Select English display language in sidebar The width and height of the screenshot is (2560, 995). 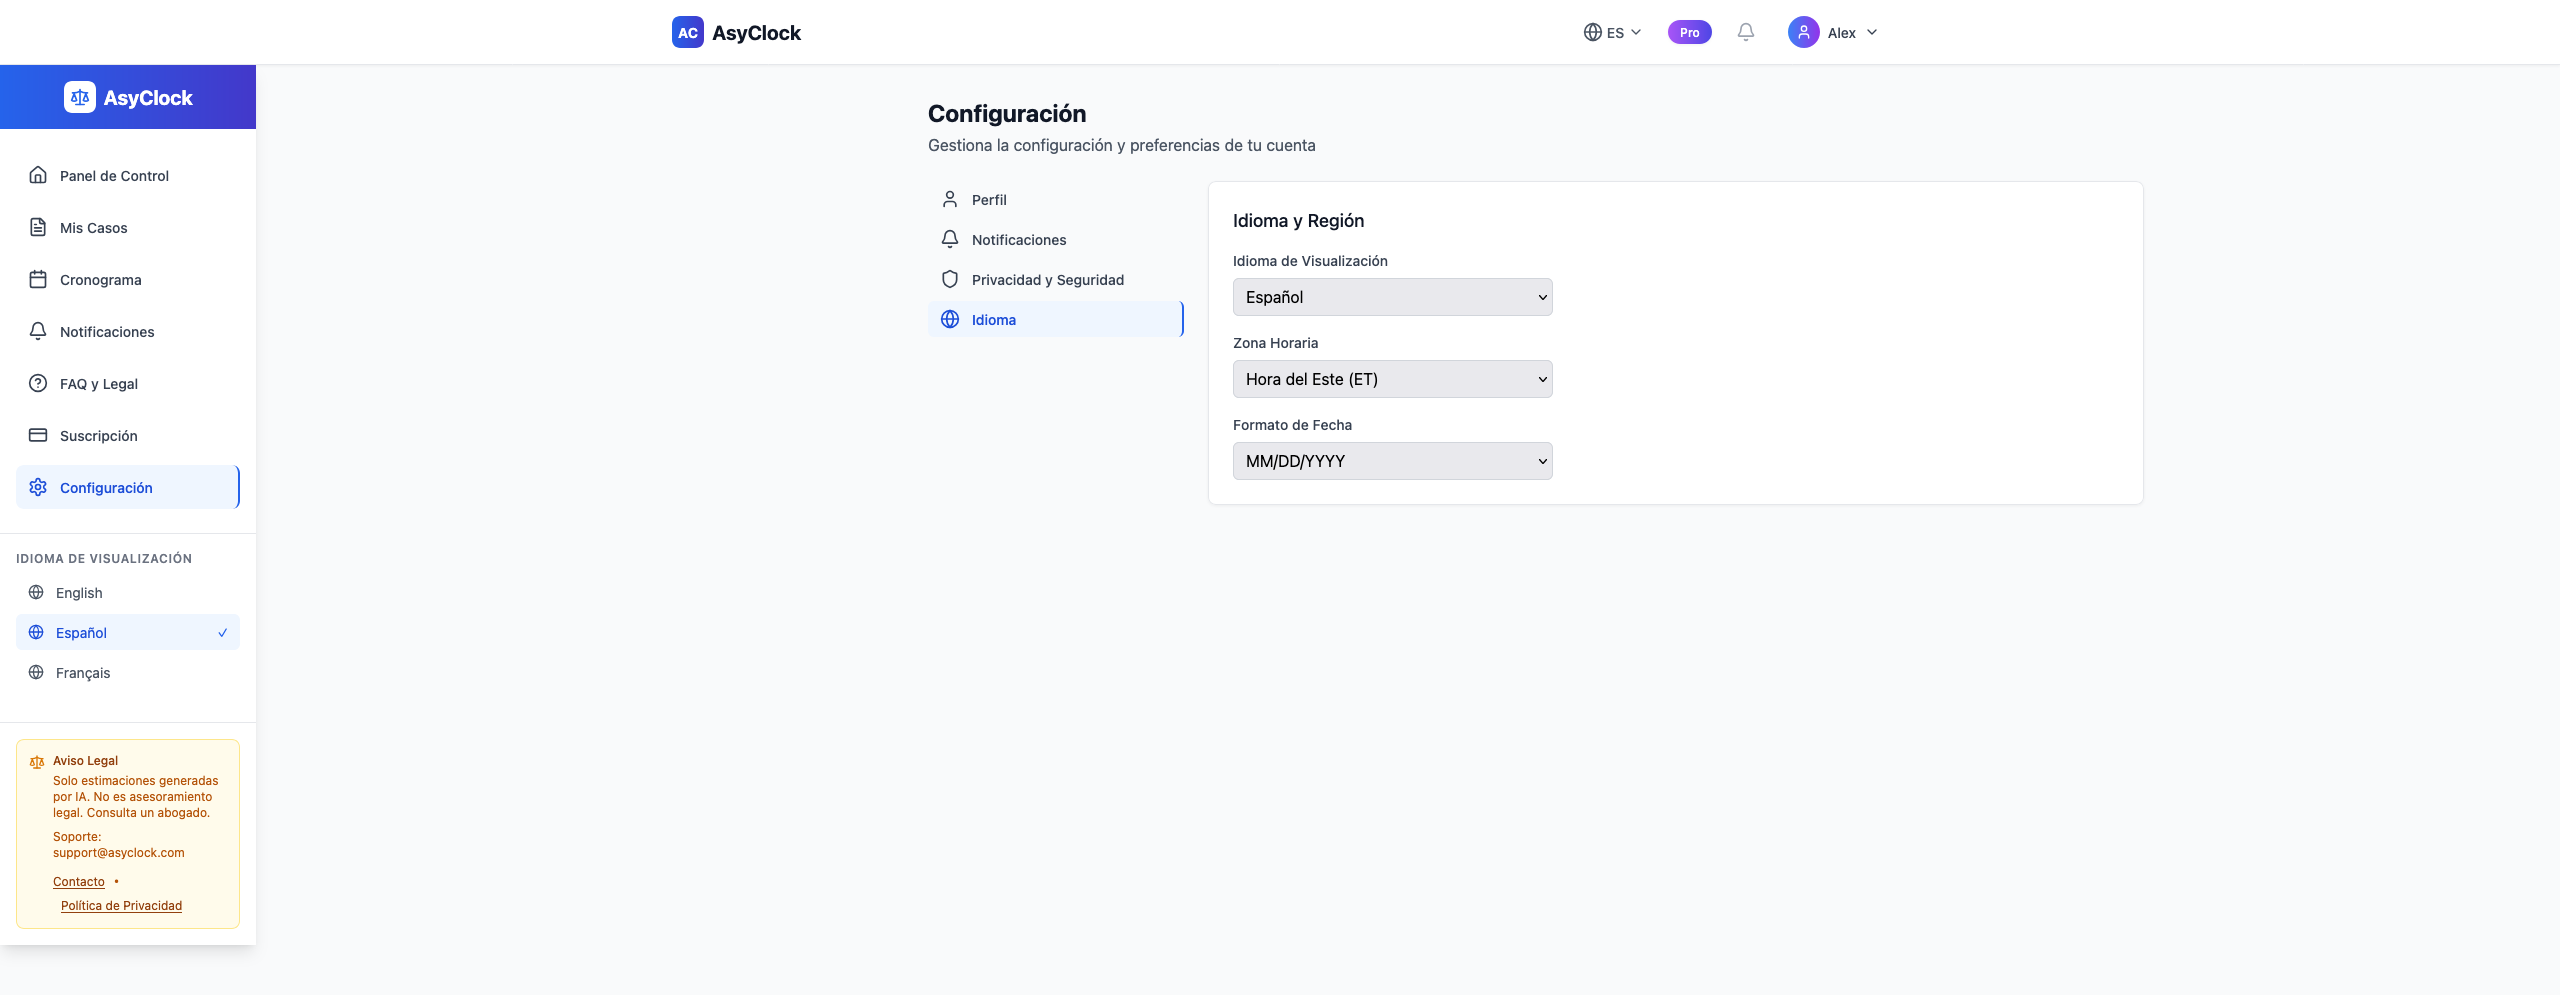(79, 592)
